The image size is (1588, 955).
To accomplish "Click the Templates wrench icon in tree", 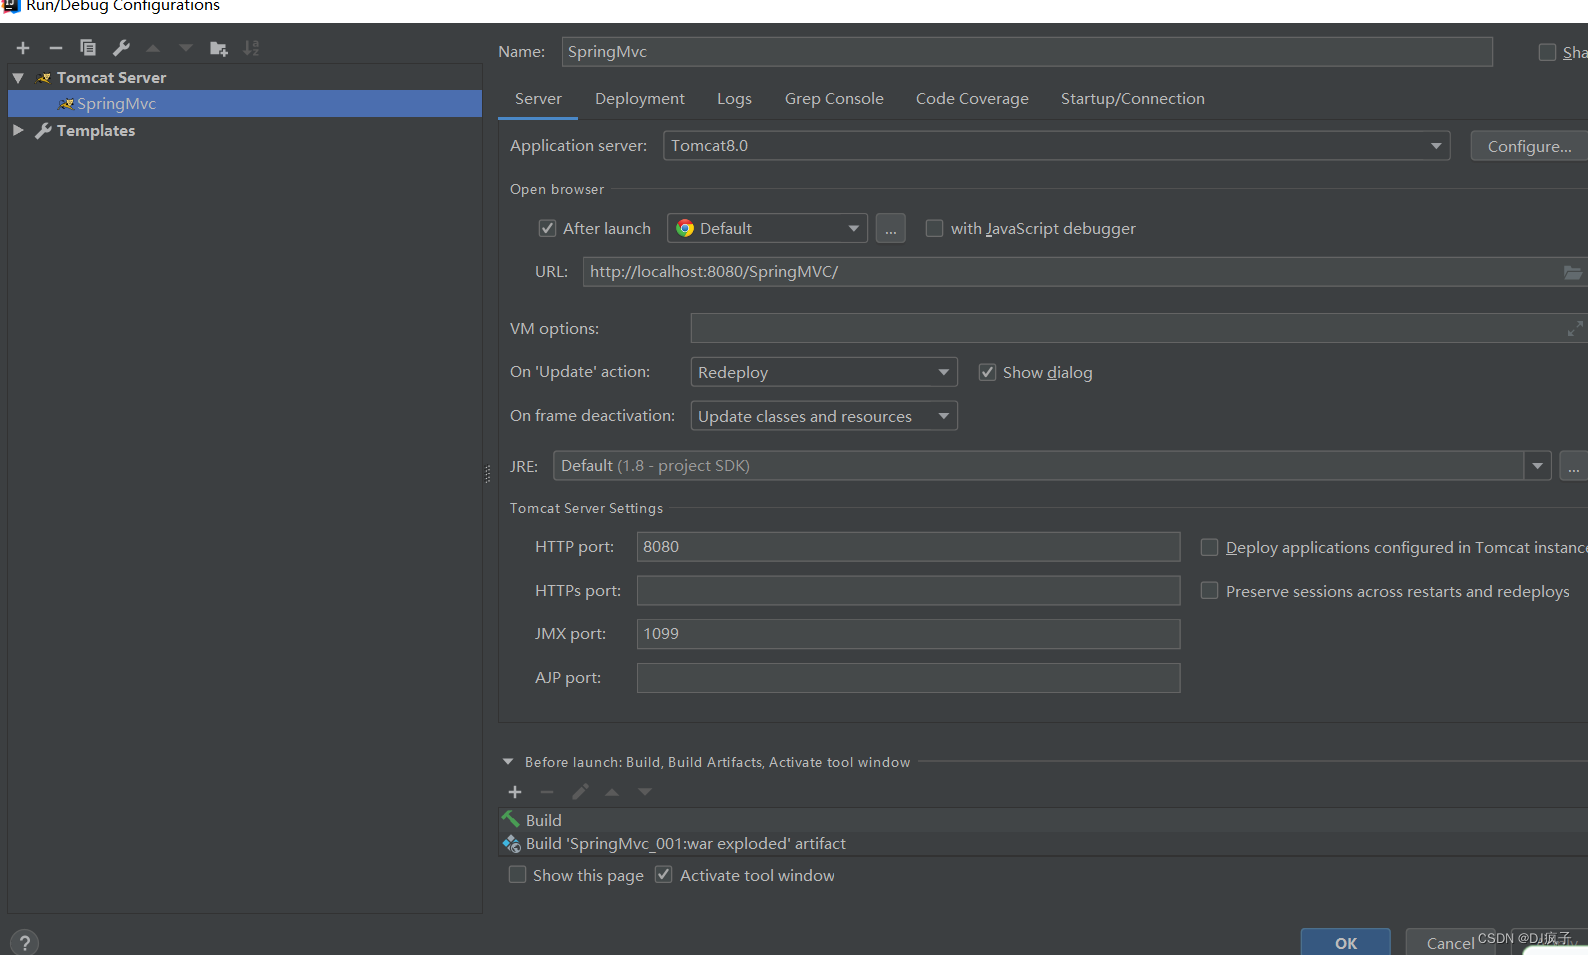I will (x=43, y=130).
